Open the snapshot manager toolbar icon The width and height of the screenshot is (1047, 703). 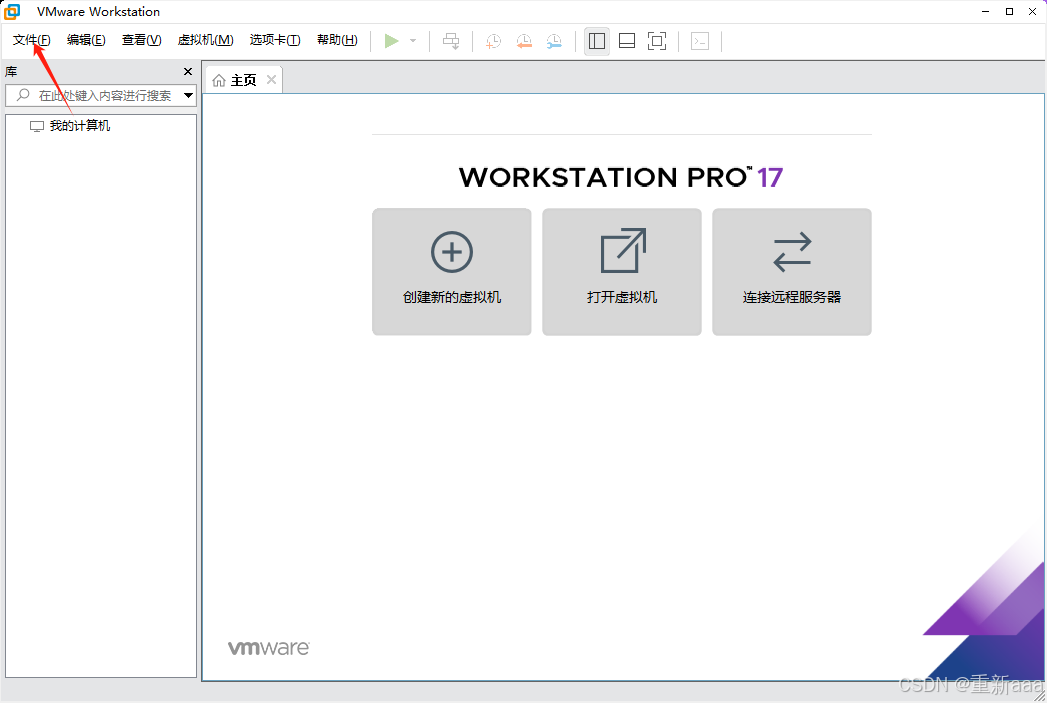coord(554,41)
